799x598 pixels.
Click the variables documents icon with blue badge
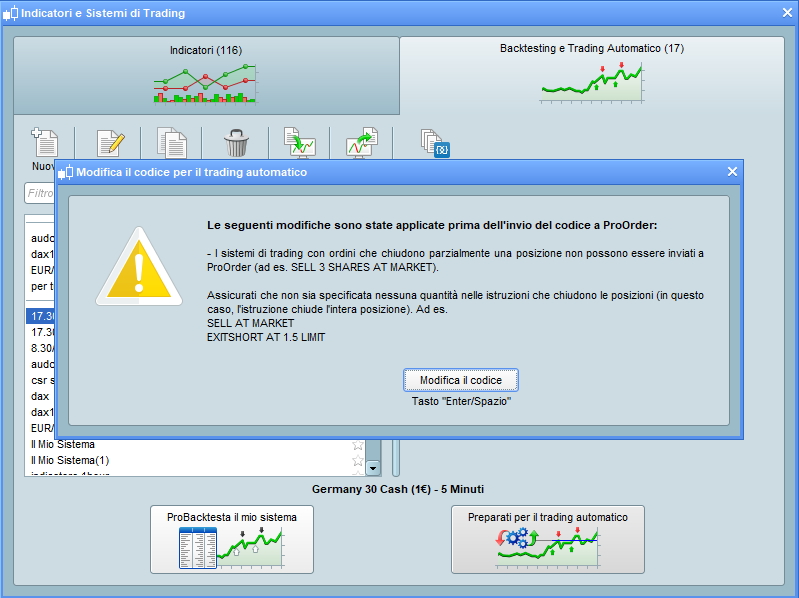[435, 143]
